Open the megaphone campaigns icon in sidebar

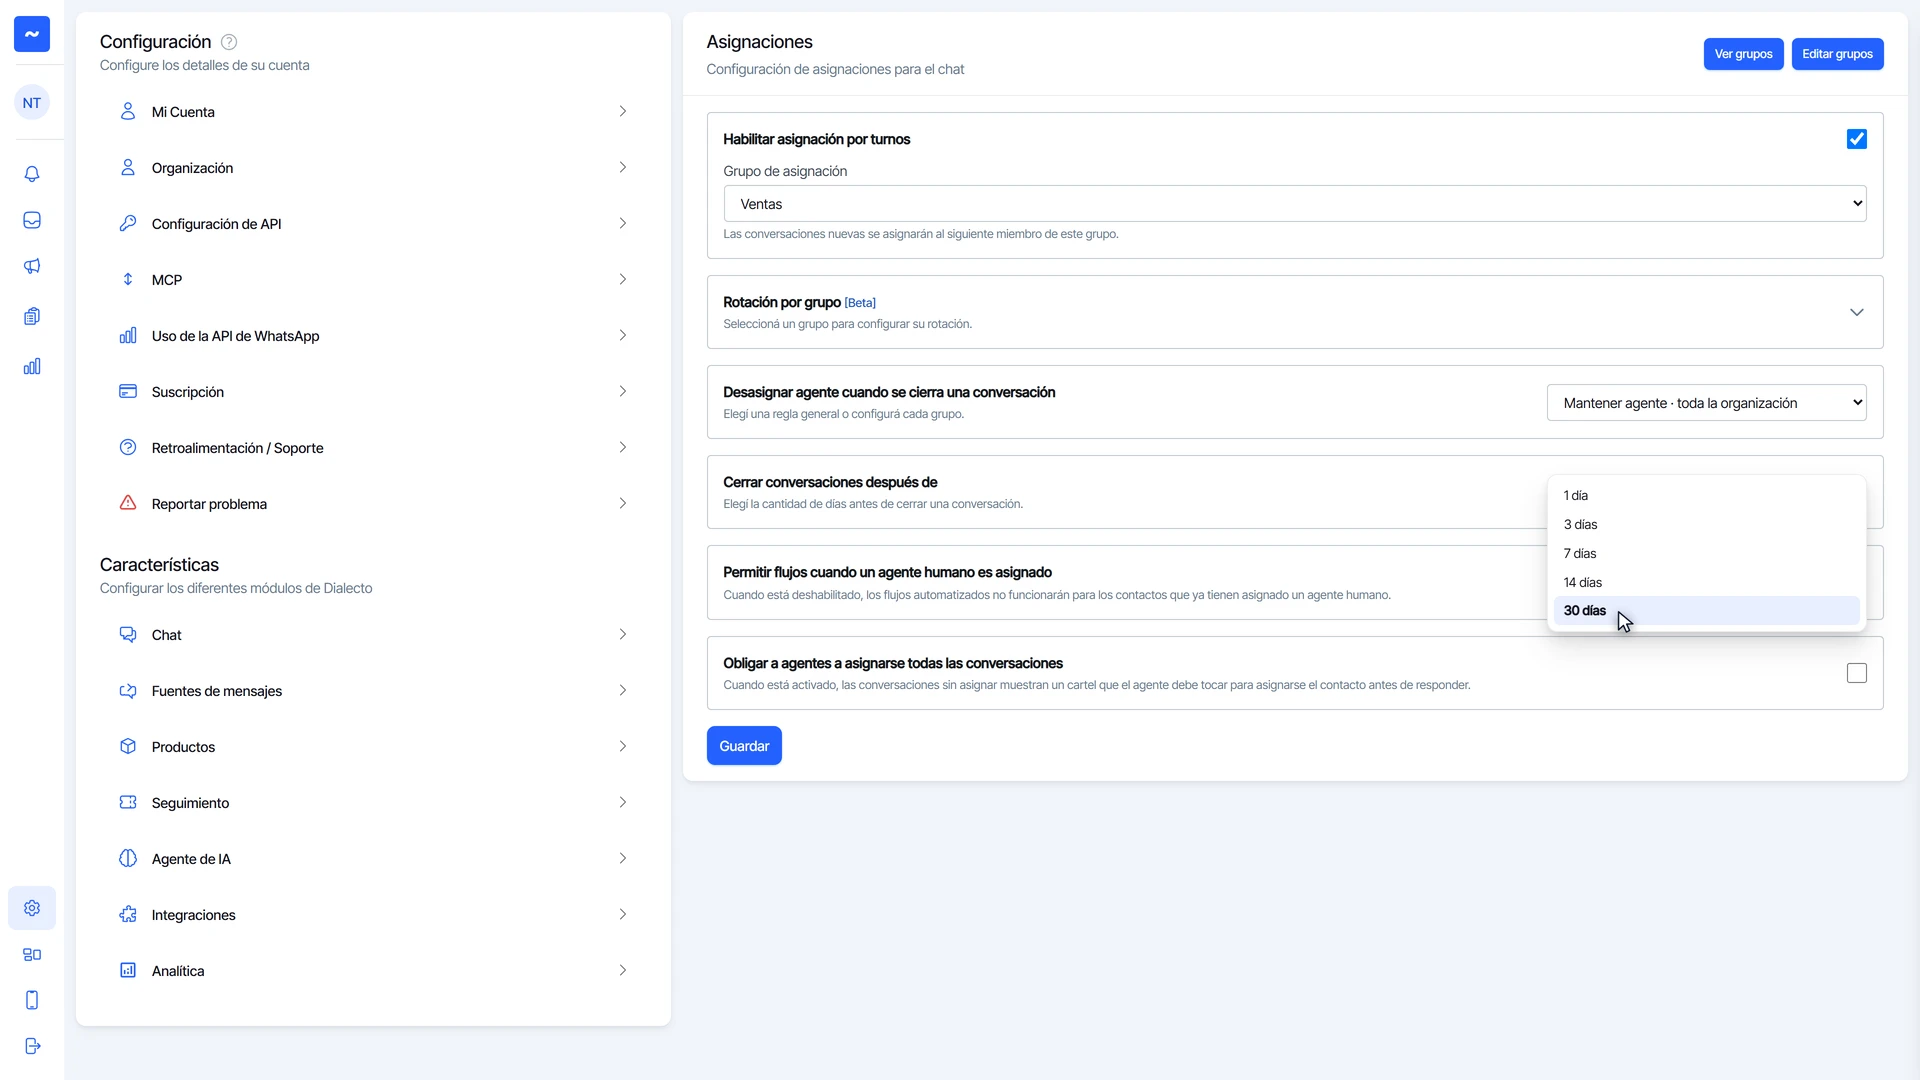coord(32,266)
